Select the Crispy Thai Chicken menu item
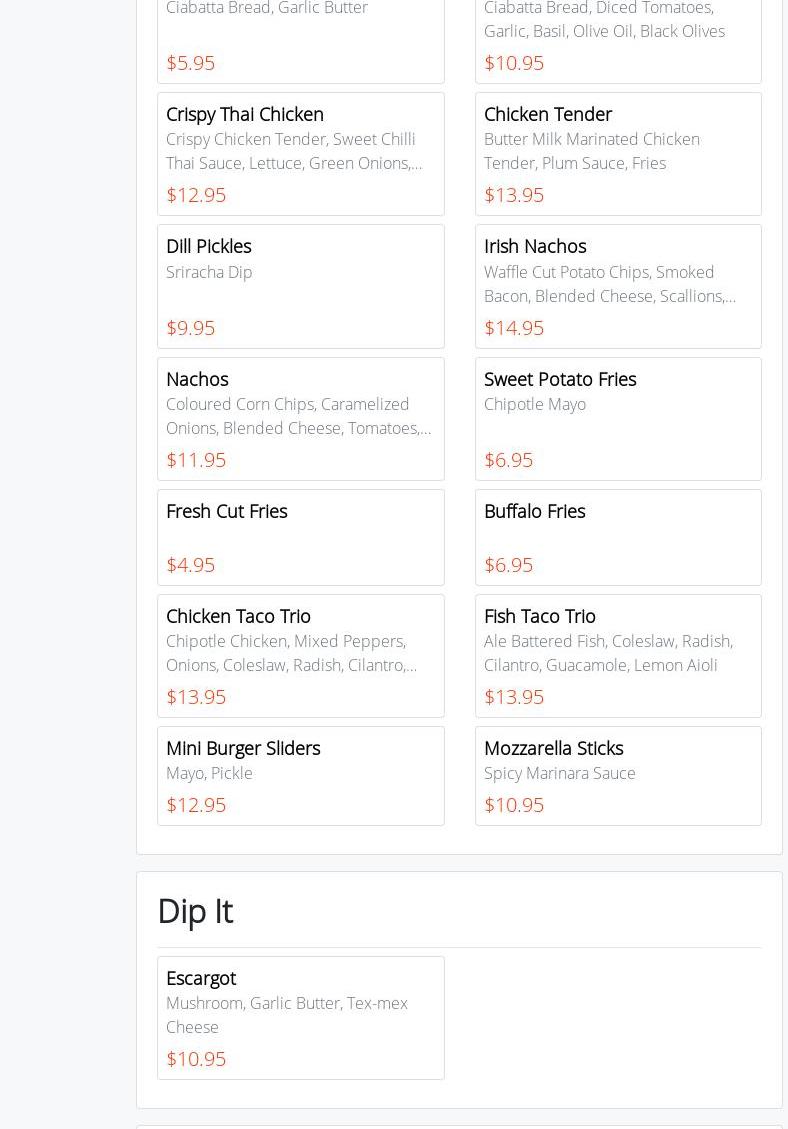The image size is (788, 1129). 300,154
